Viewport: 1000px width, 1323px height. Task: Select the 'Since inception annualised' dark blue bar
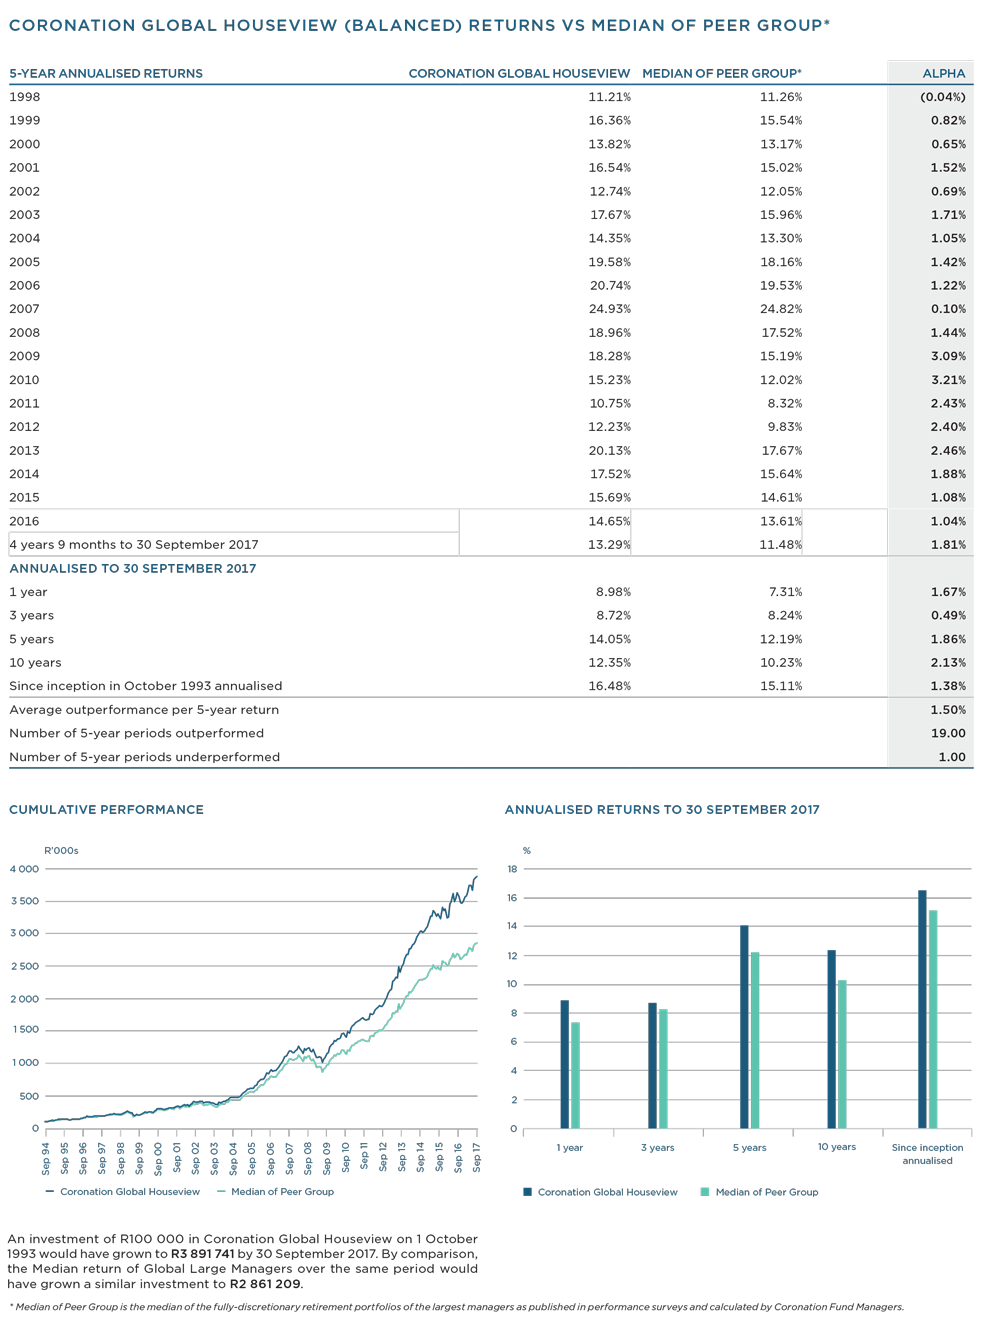[x=922, y=1009]
